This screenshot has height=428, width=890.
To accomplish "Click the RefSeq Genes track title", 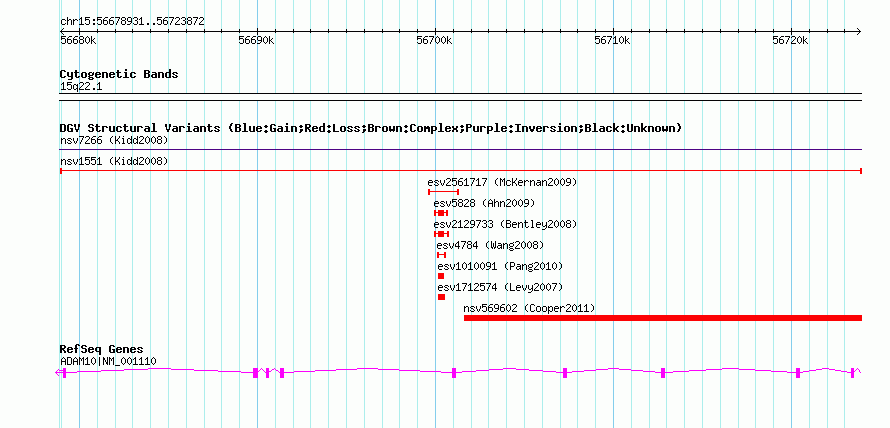I will click(102, 349).
